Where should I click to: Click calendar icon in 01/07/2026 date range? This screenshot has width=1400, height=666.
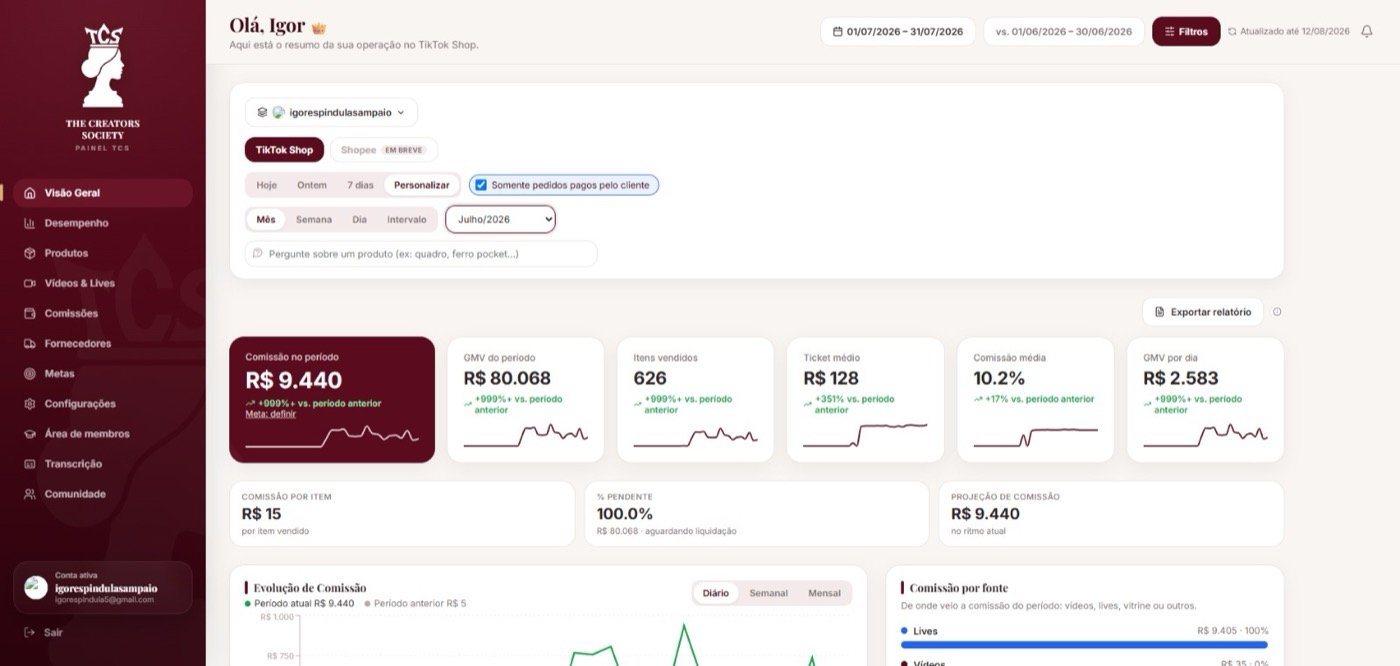pos(838,31)
